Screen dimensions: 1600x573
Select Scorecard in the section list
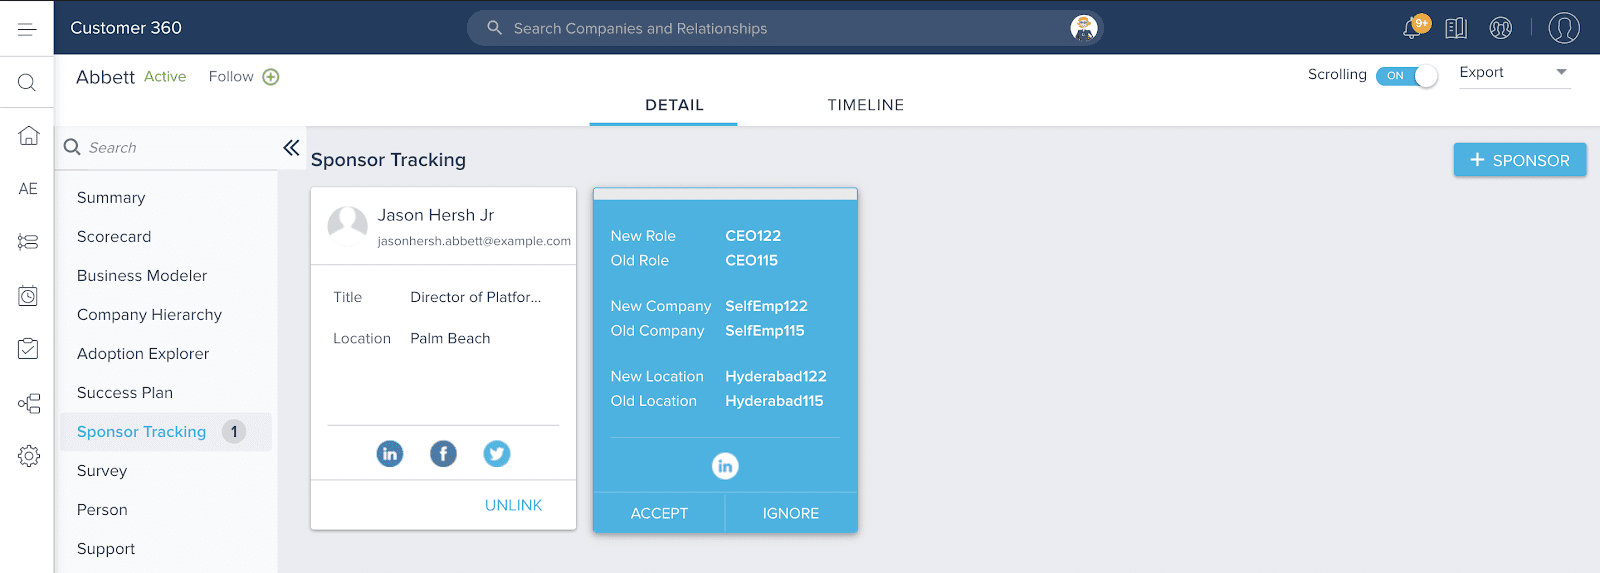click(x=114, y=237)
